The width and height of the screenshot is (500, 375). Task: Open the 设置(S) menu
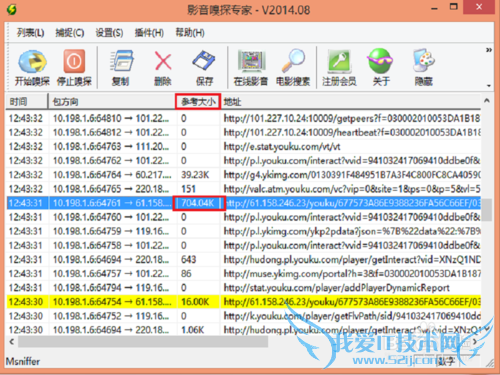(x=109, y=33)
